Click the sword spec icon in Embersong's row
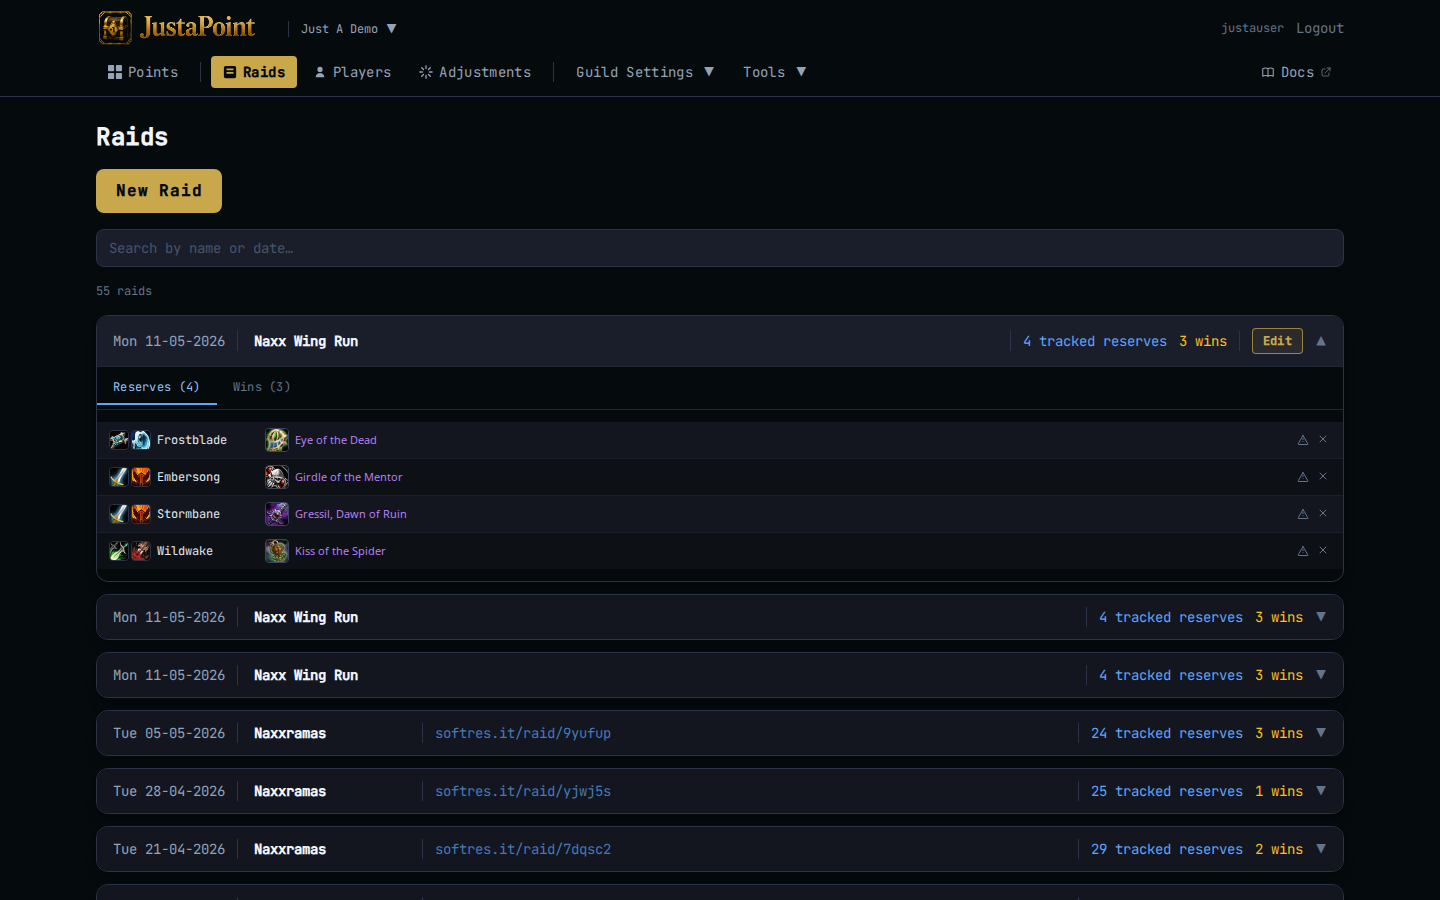Viewport: 1440px width, 900px height. [119, 477]
